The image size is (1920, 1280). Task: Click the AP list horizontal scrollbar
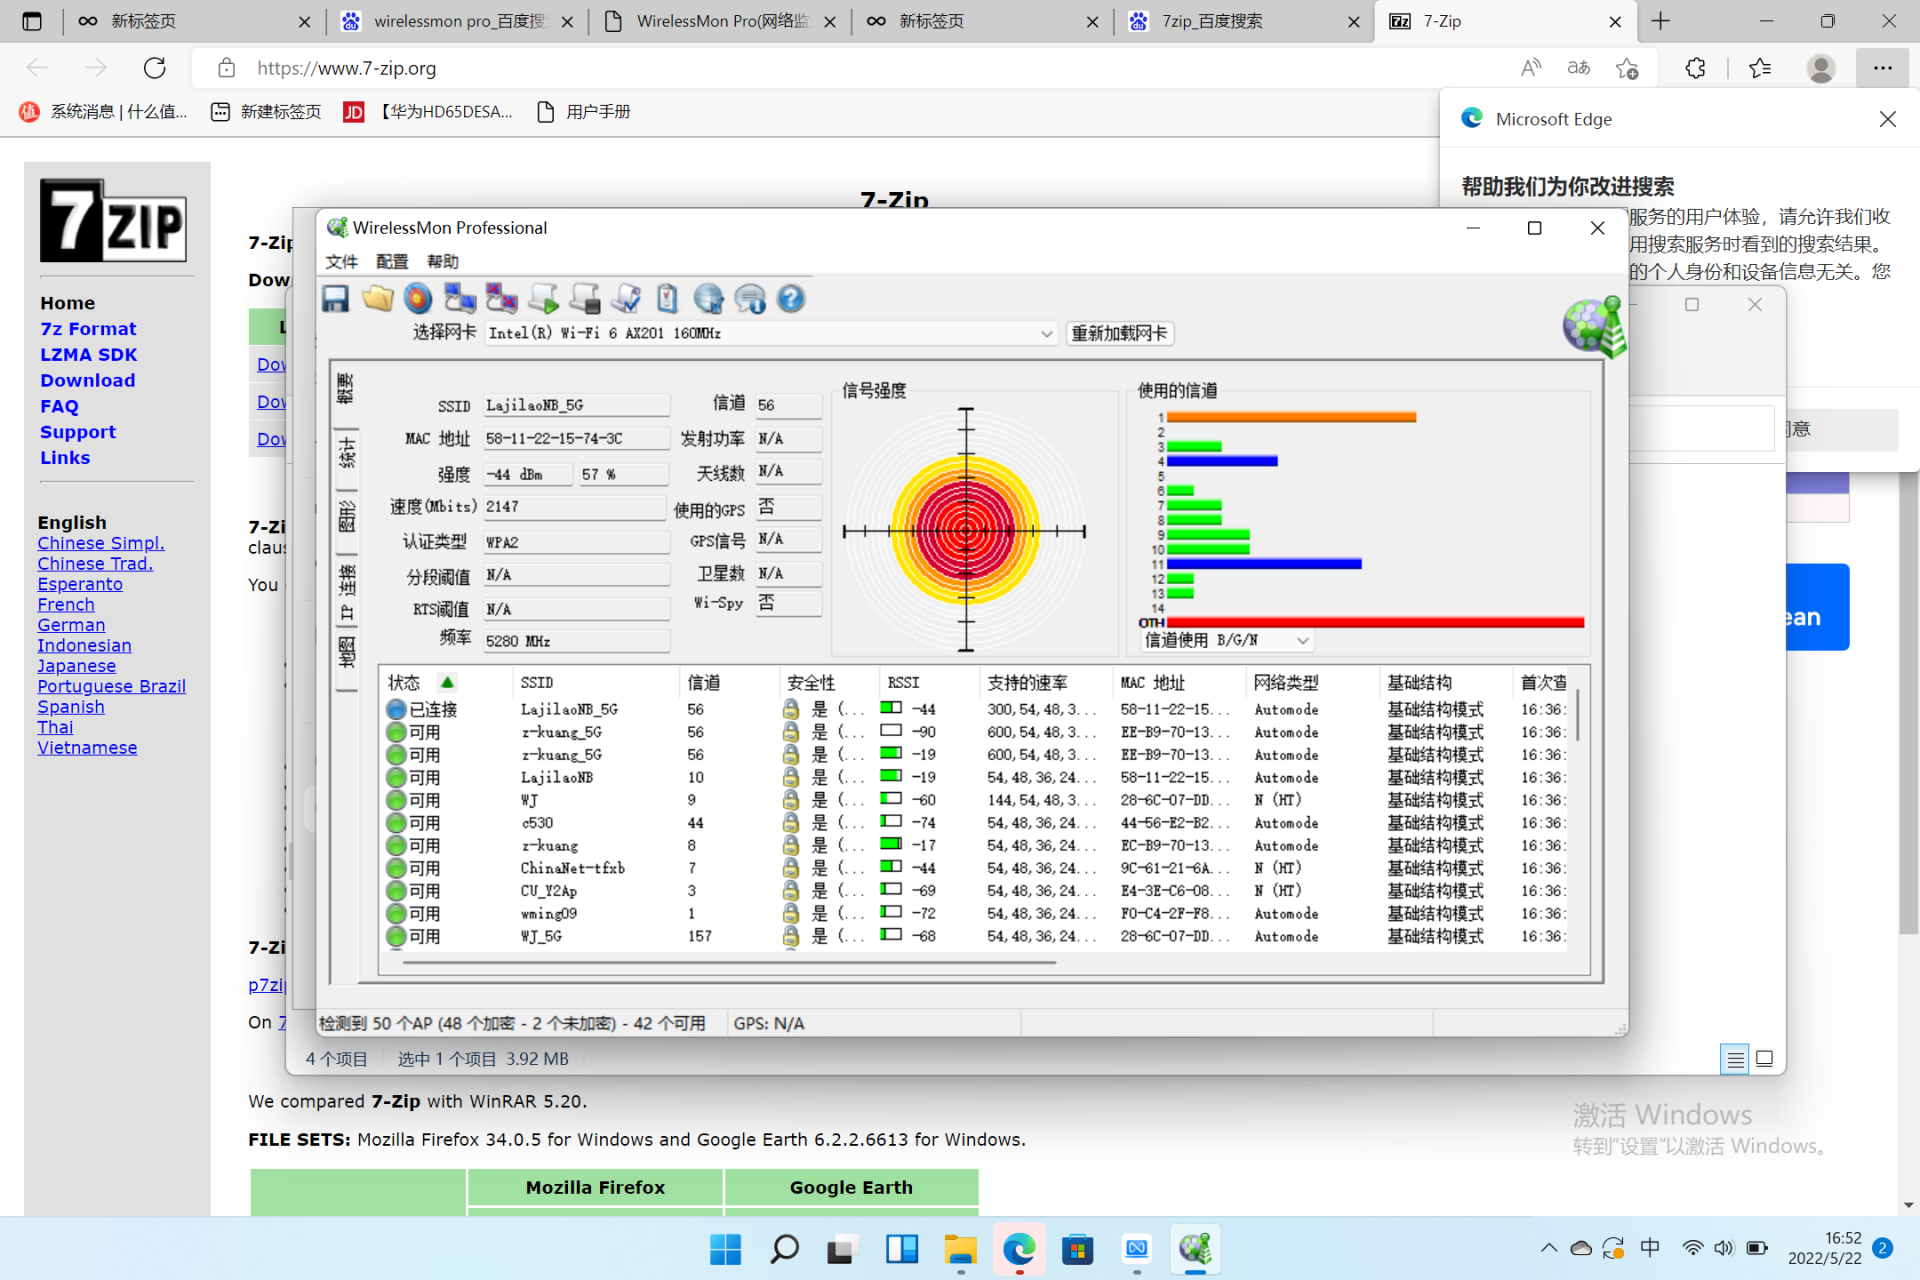click(730, 962)
